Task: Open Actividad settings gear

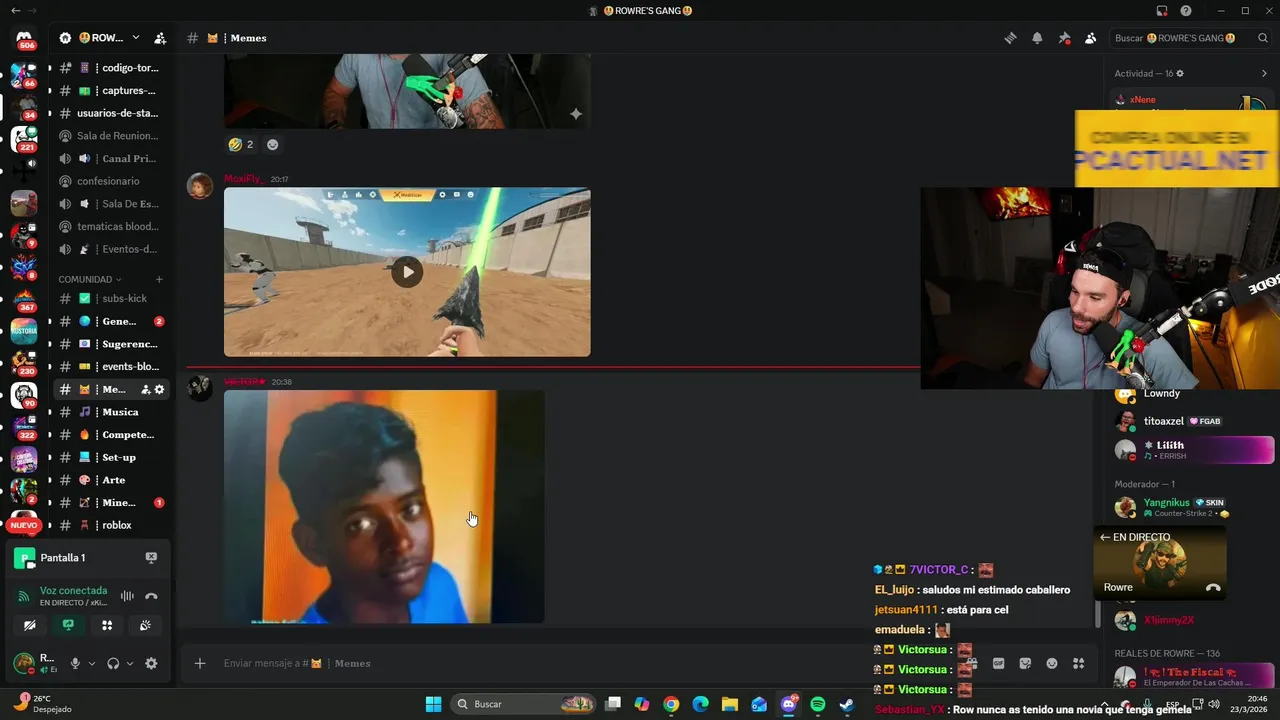Action: click(x=1180, y=73)
